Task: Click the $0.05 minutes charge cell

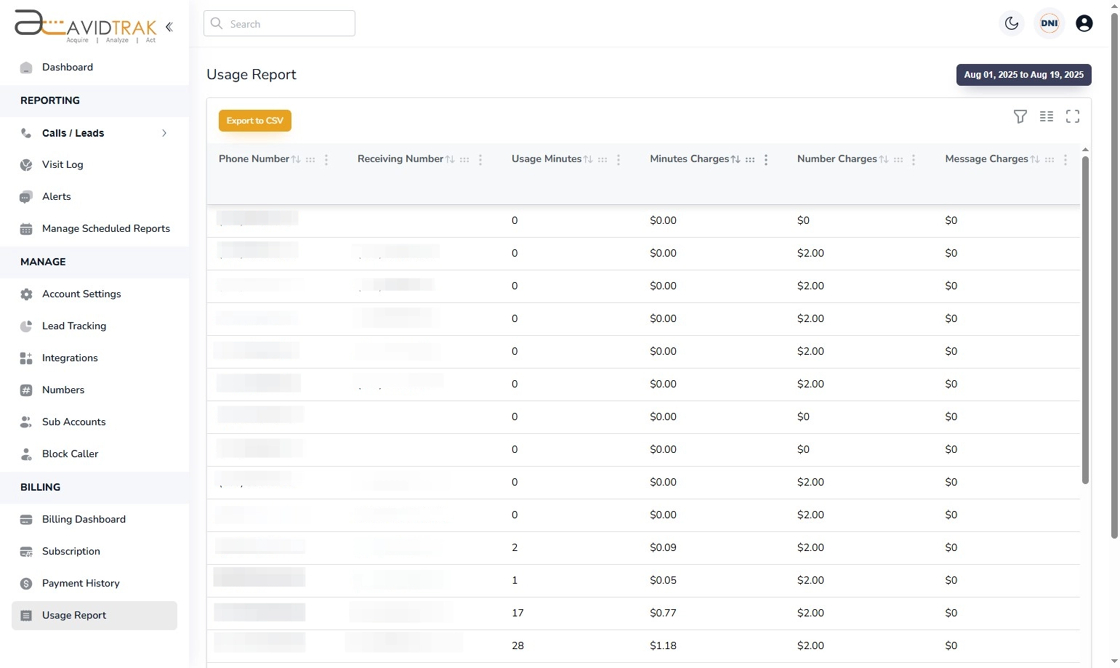Action: tap(663, 580)
